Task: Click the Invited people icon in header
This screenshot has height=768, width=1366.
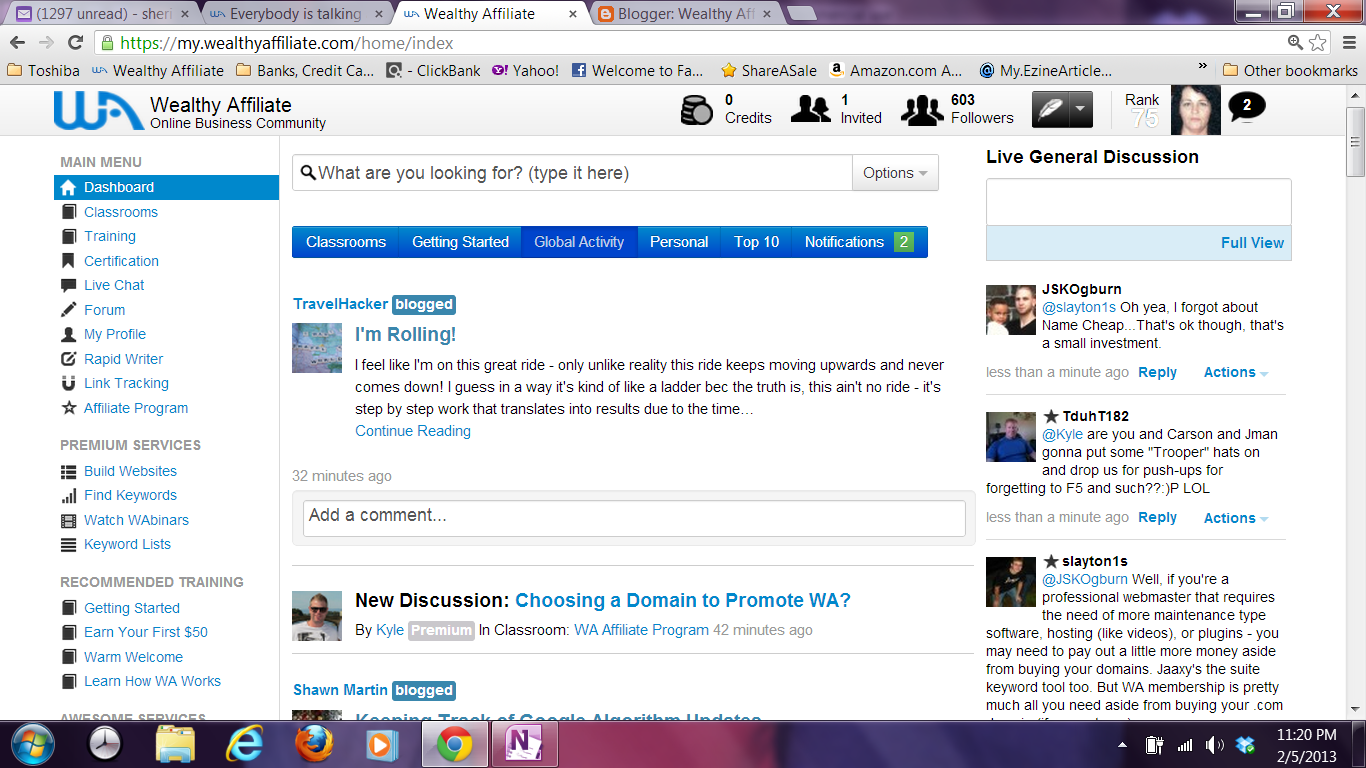Action: (x=810, y=109)
